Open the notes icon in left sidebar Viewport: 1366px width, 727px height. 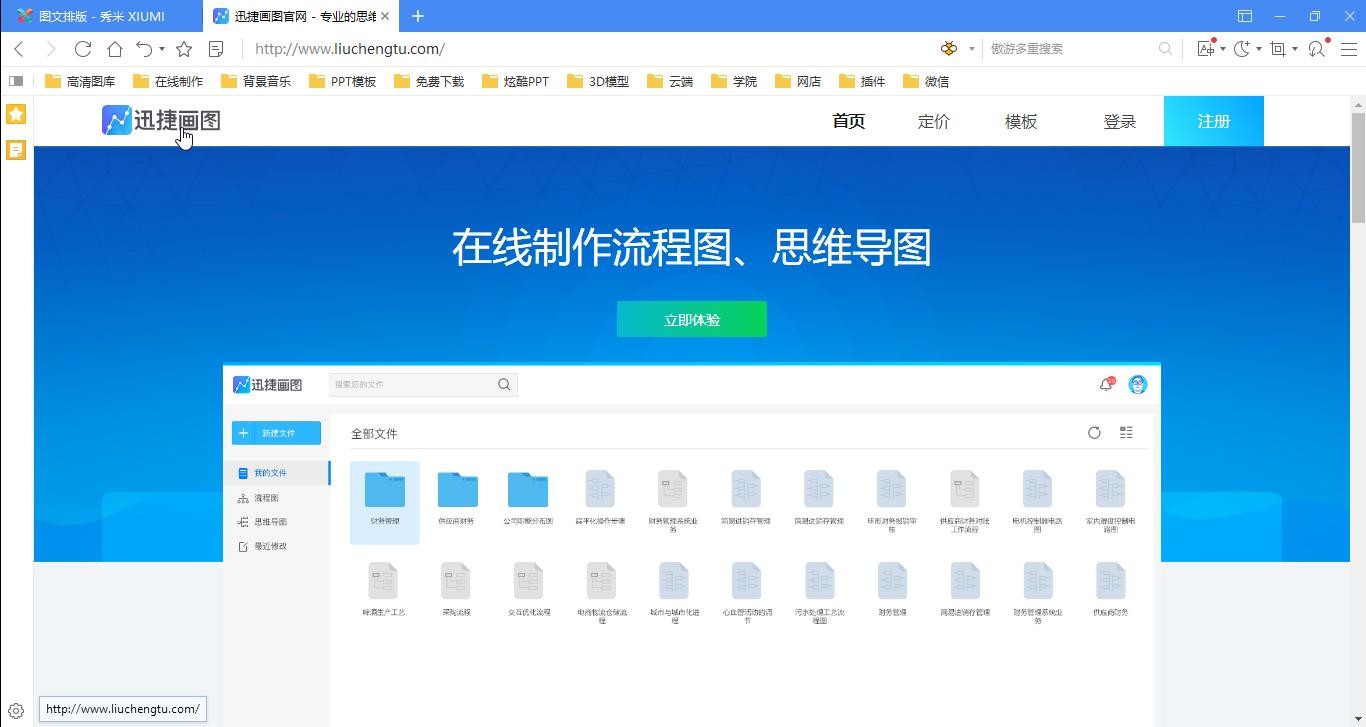[16, 150]
